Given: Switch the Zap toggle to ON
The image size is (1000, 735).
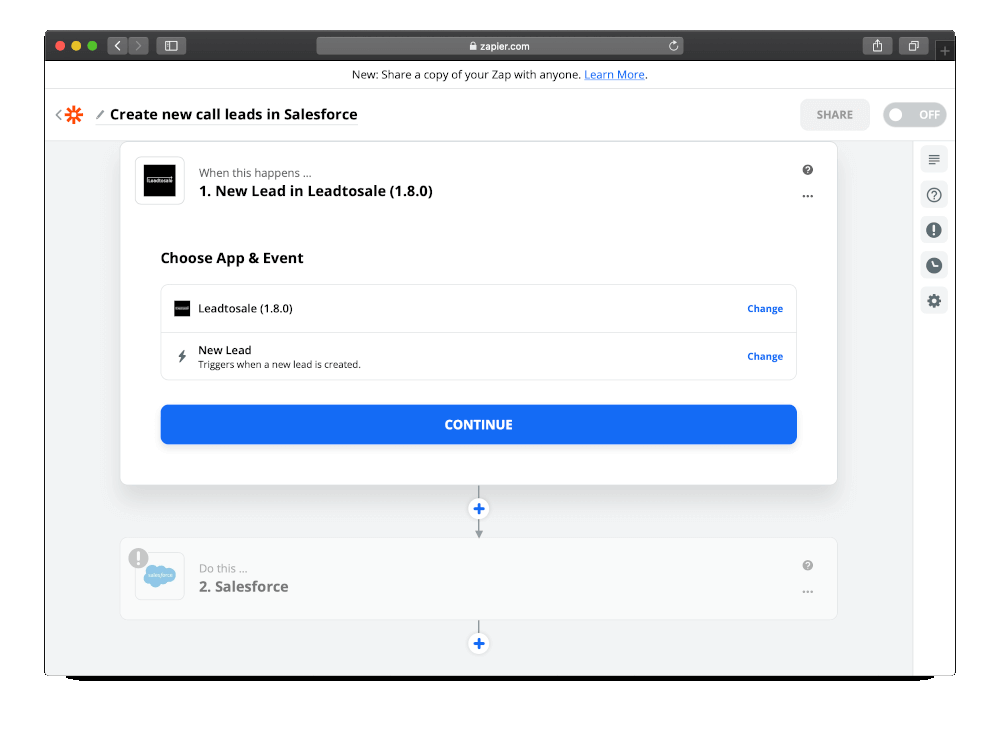Looking at the screenshot, I should [914, 114].
